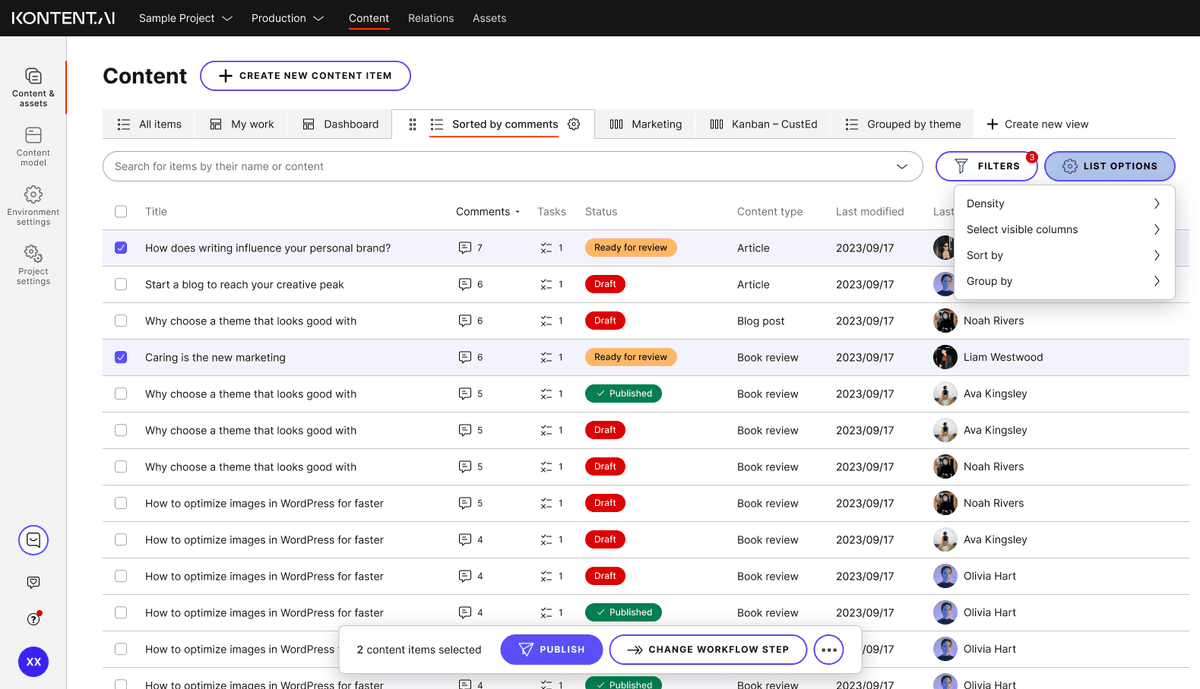Uncheck the row for 'Caring is the new marketing'
1200x689 pixels.
pos(120,357)
